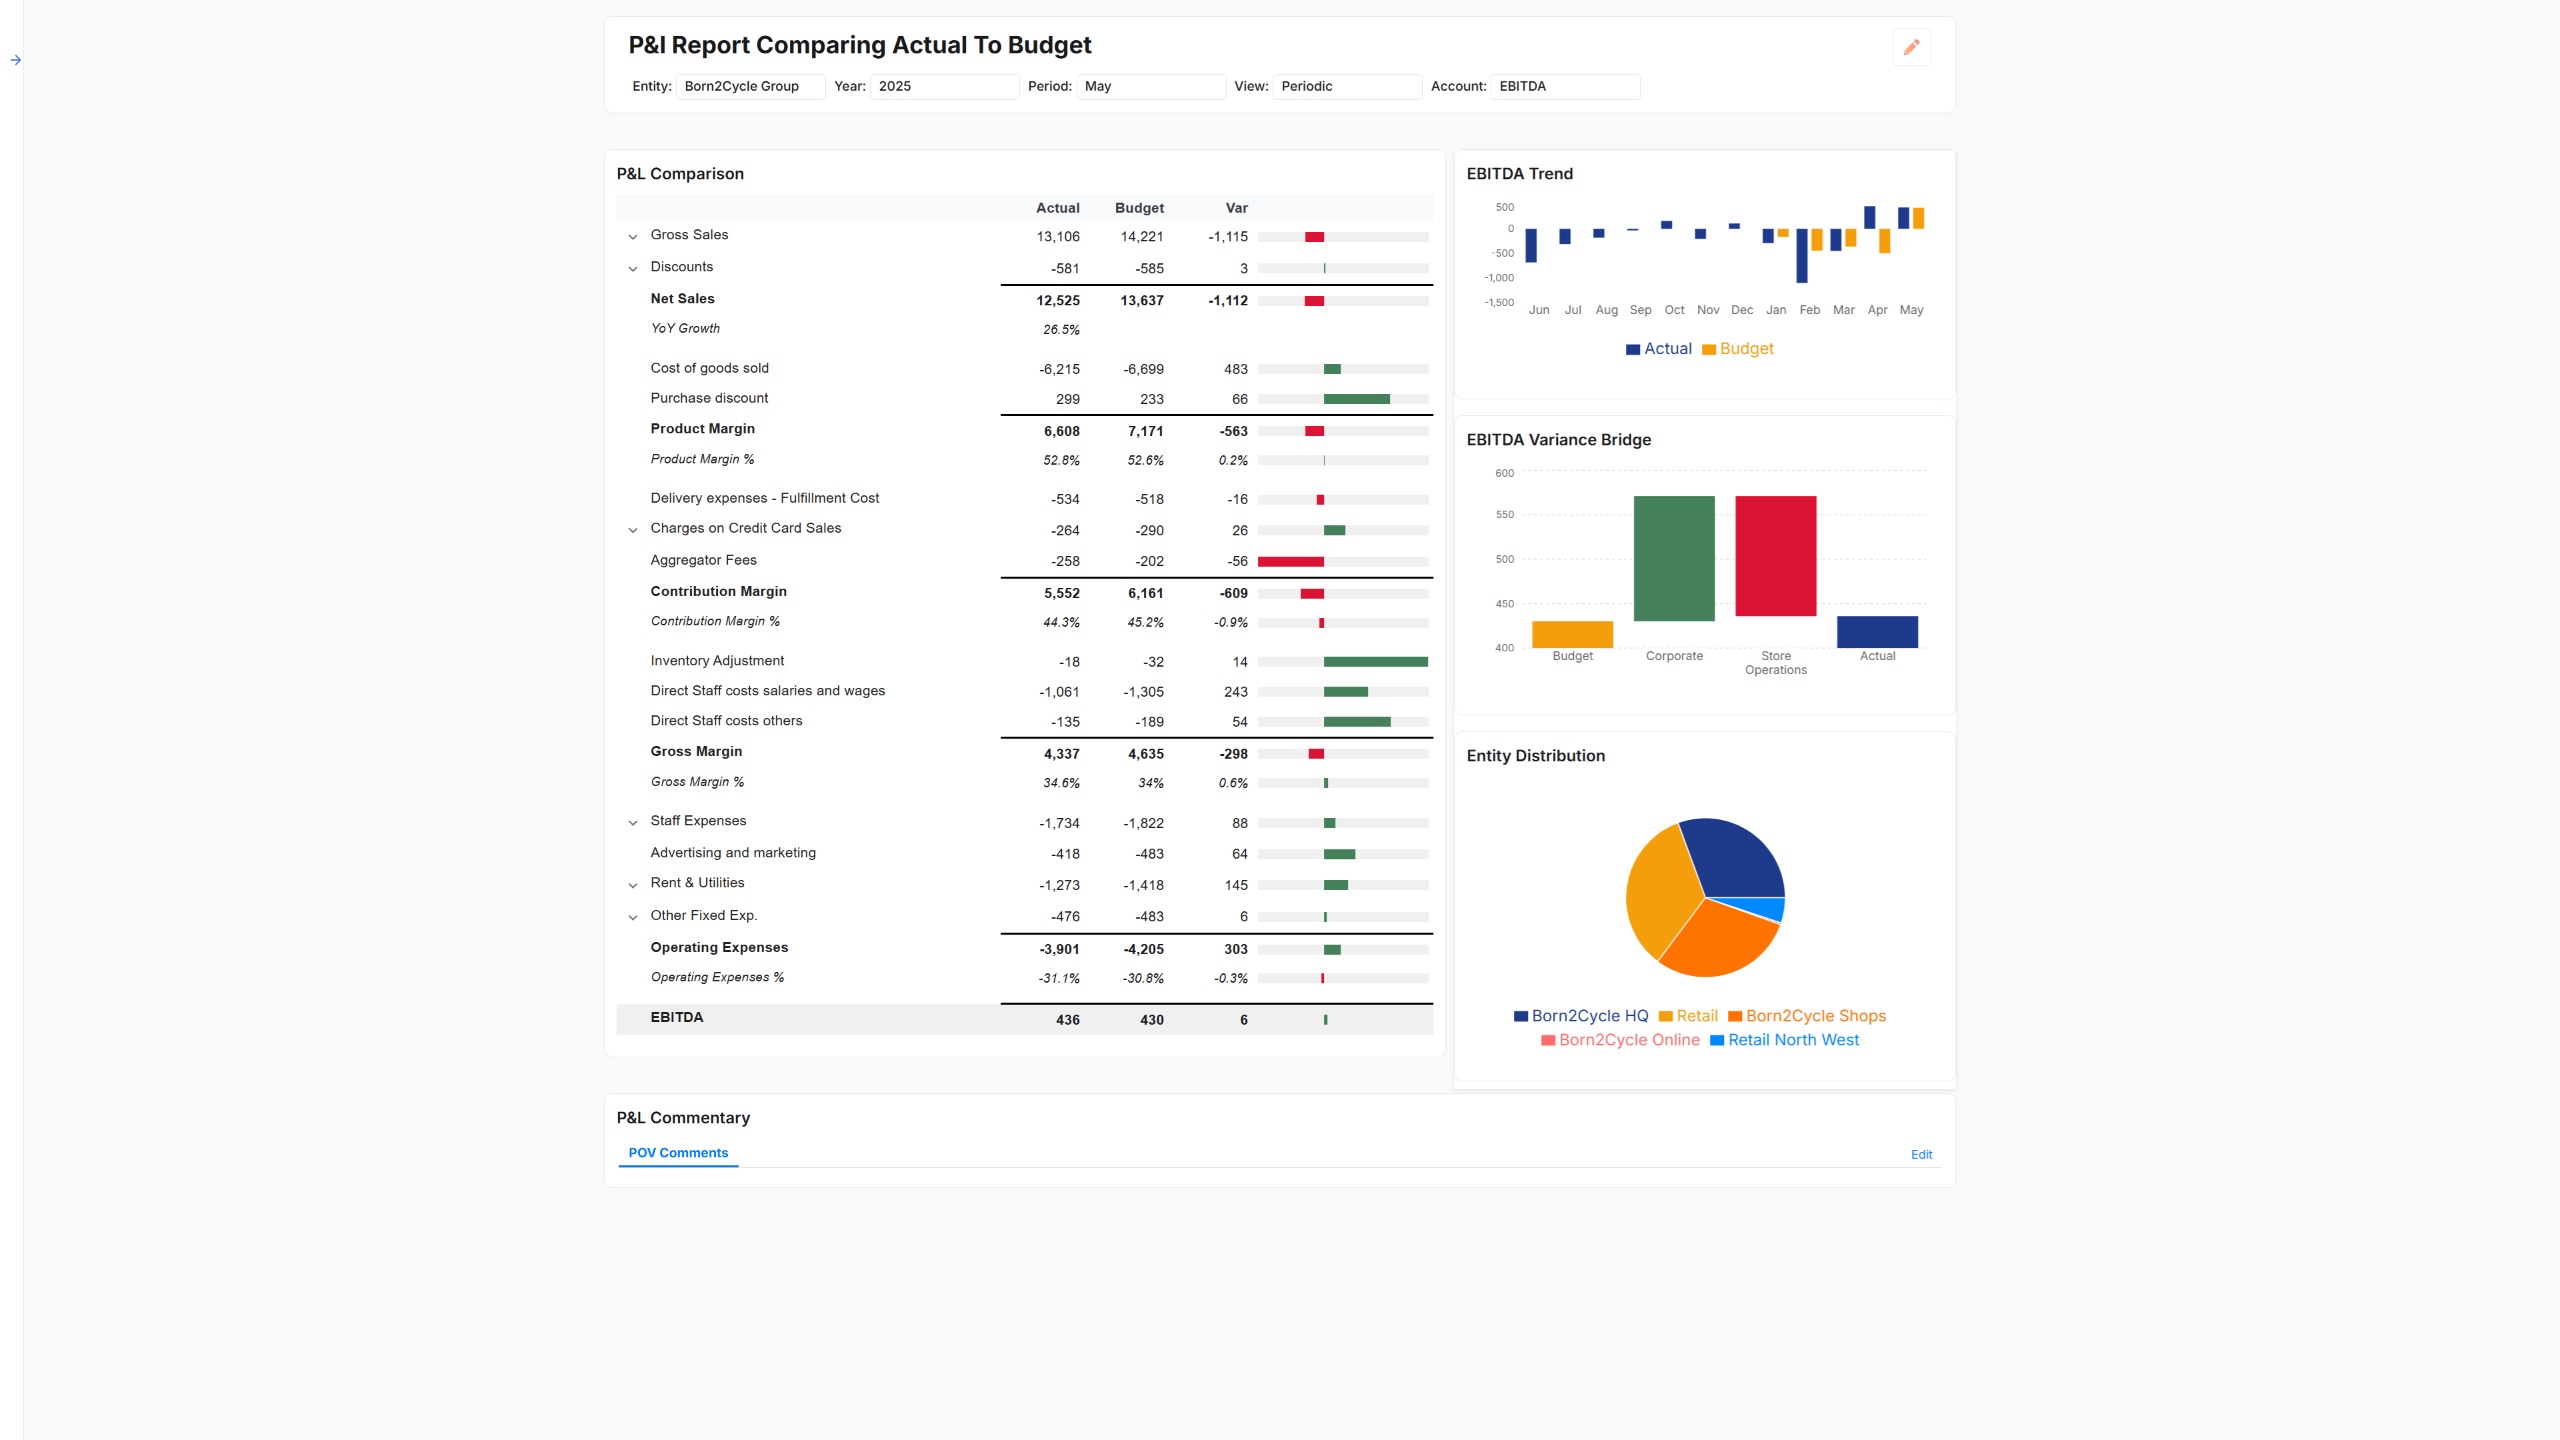This screenshot has height=1440, width=2560.
Task: Toggle Retail North West legend entry
Action: (1717, 1040)
